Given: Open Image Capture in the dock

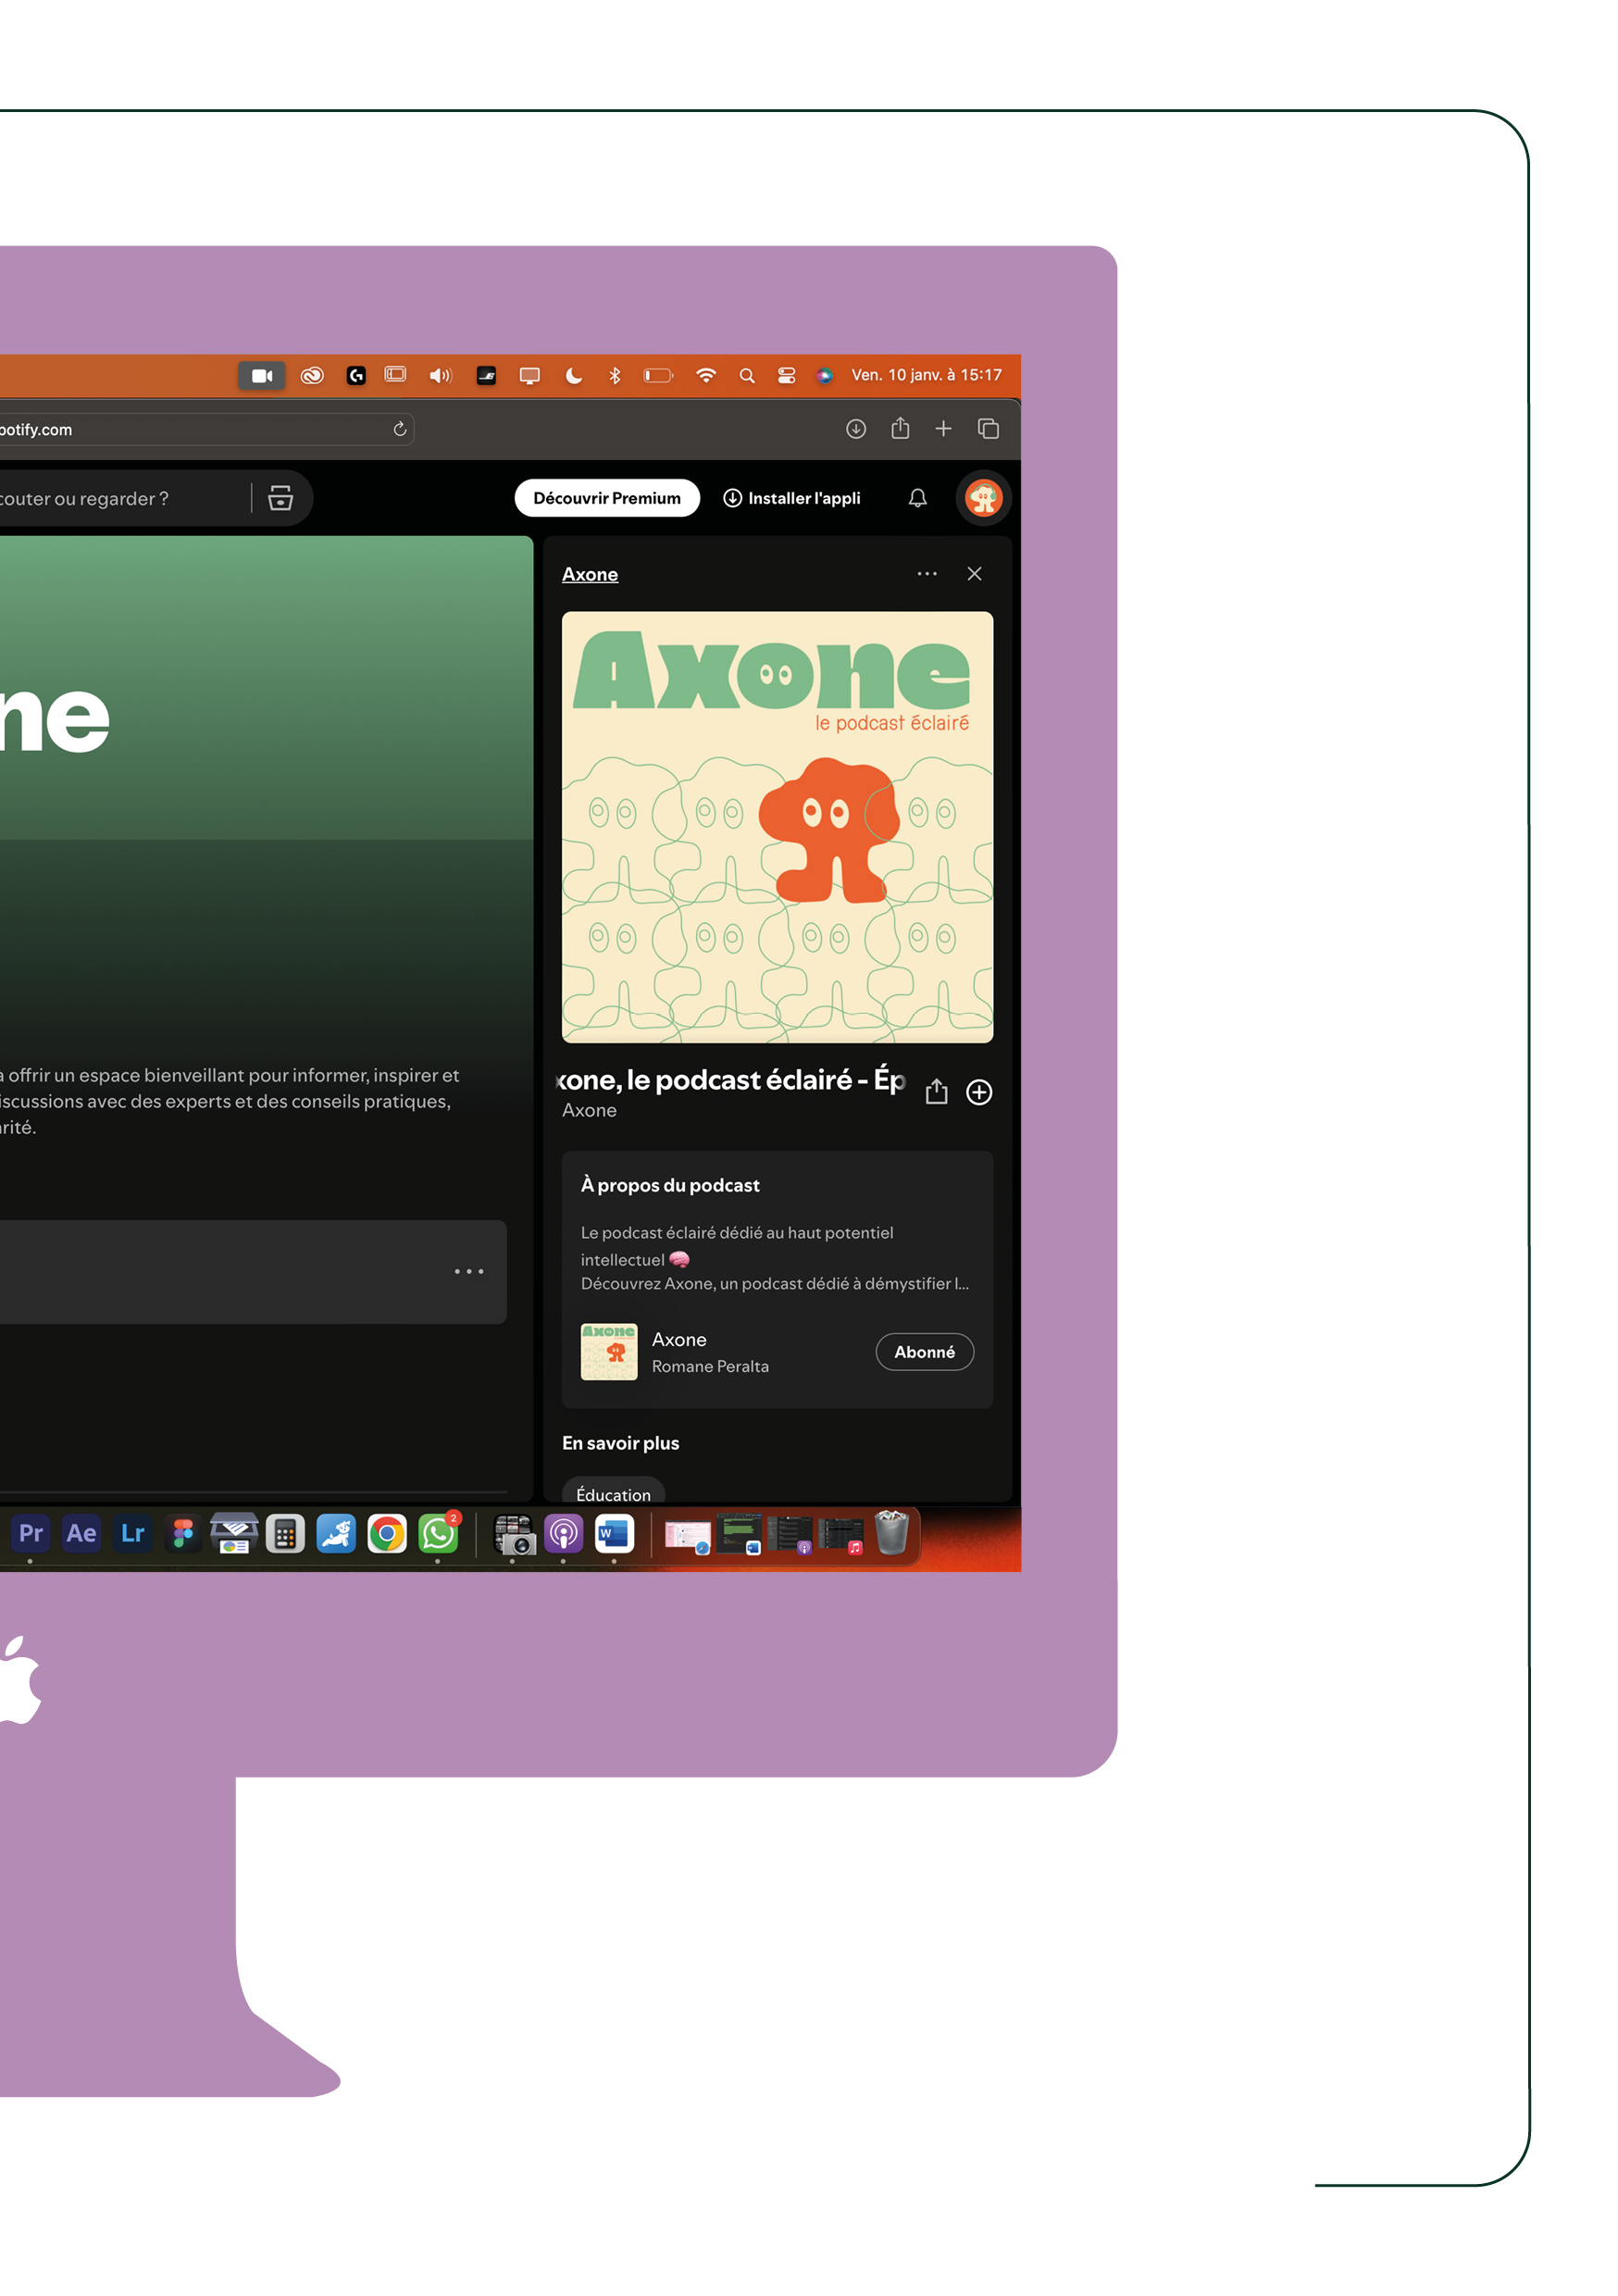Looking at the screenshot, I should [514, 1535].
